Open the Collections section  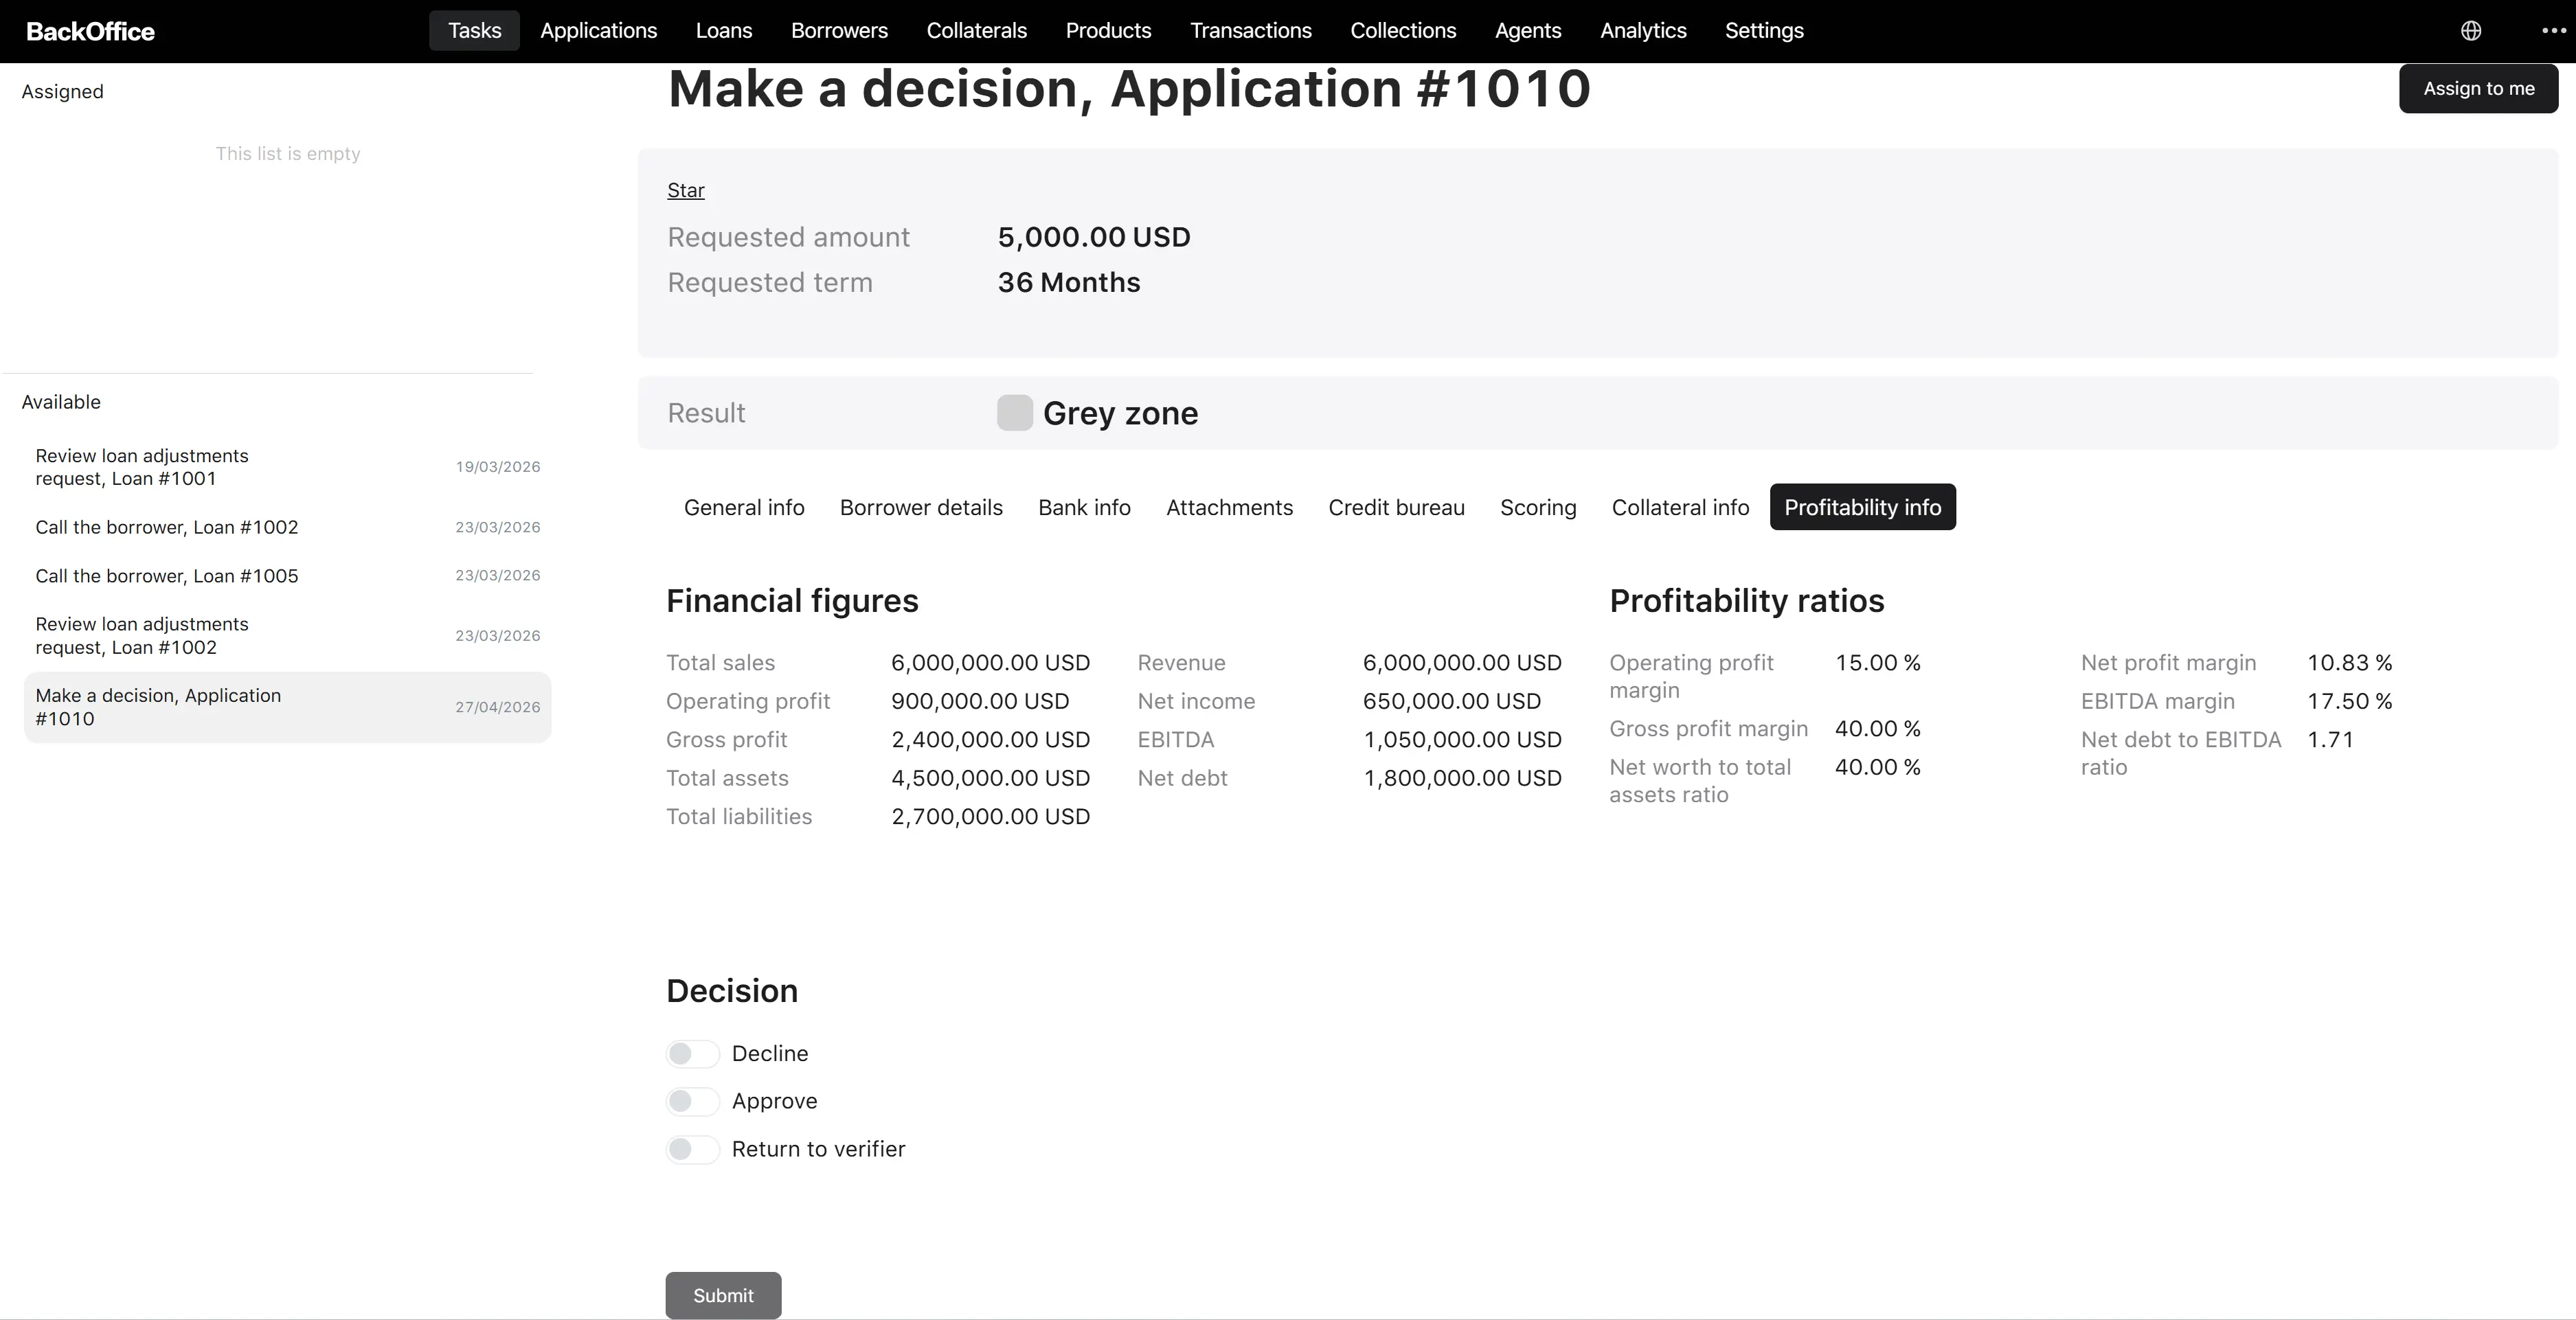tap(1403, 31)
